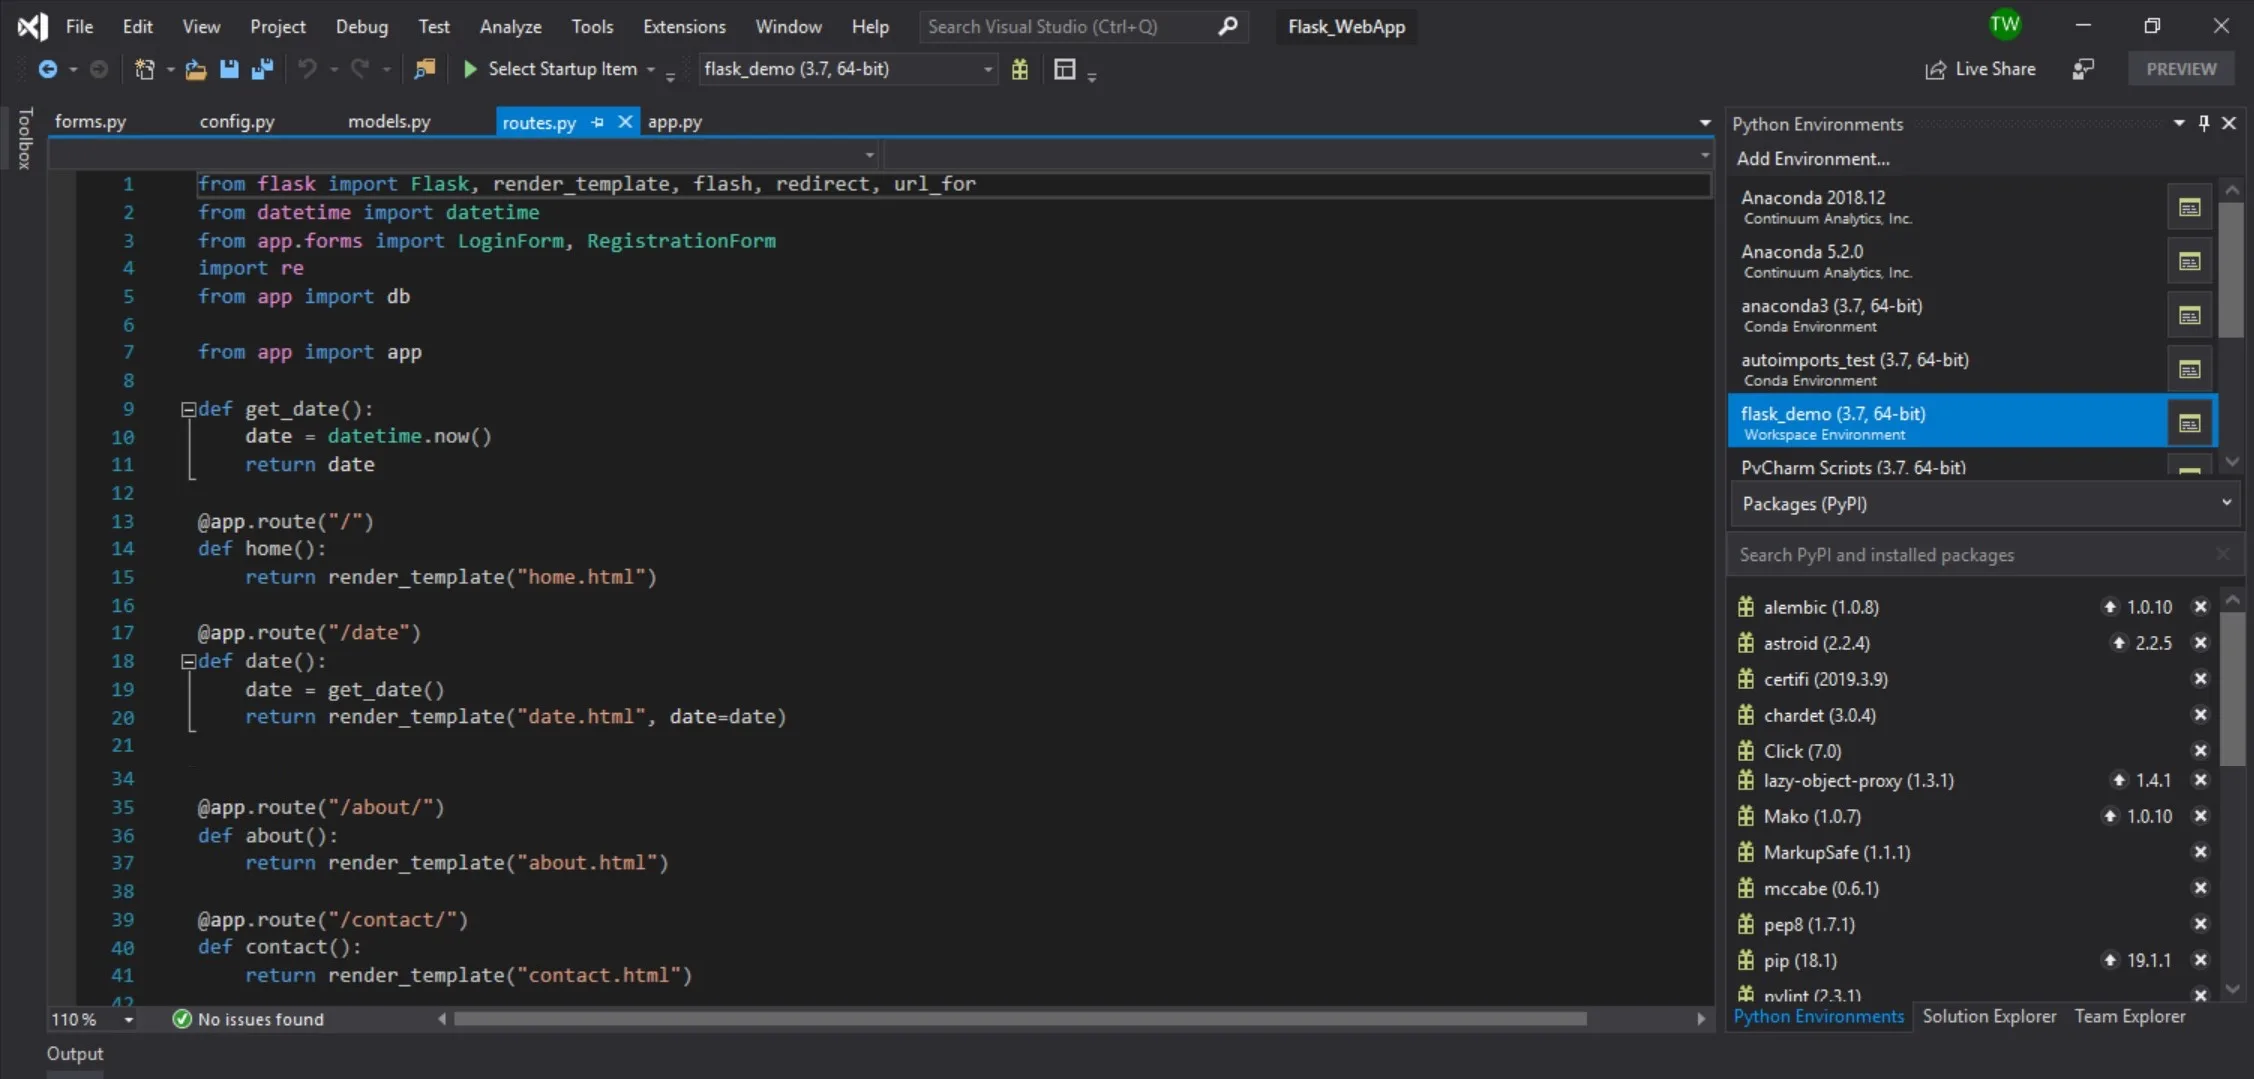Screen dimensions: 2254x1079
Task: Pin the routes.py tab
Action: 598,121
